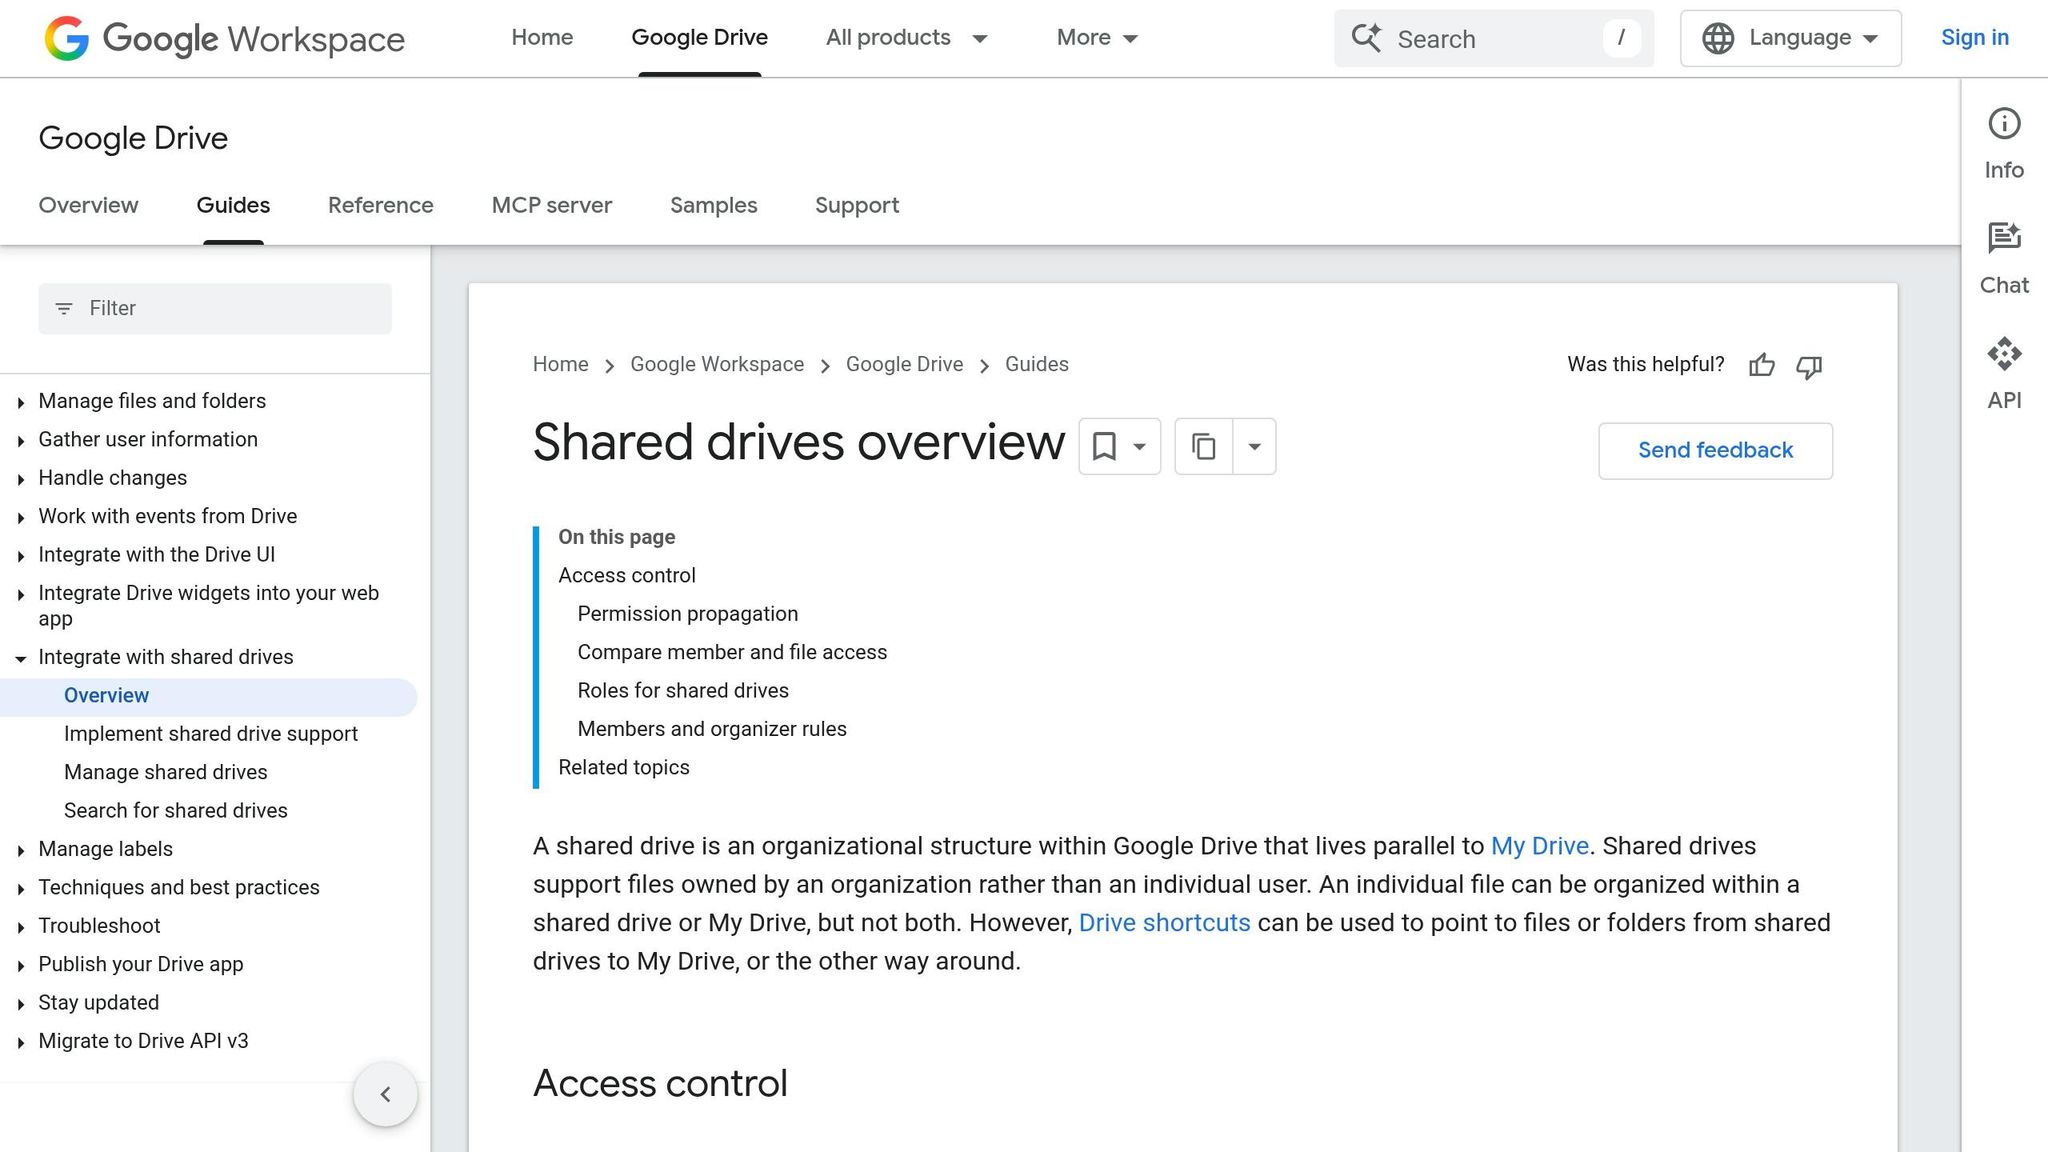
Task: Click the Google Workspace logo
Action: pos(225,38)
